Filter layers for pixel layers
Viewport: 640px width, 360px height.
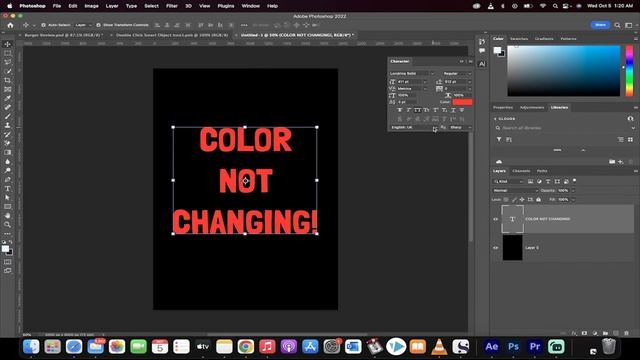click(x=530, y=182)
